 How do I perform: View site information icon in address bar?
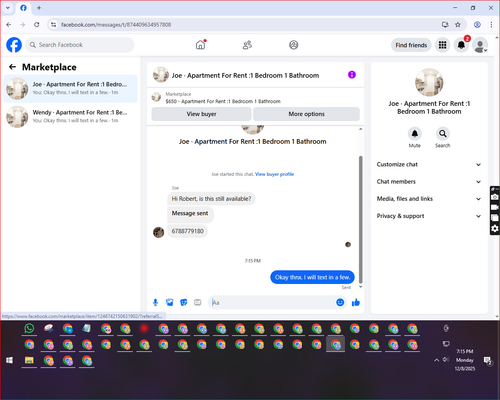pyautogui.click(x=54, y=25)
